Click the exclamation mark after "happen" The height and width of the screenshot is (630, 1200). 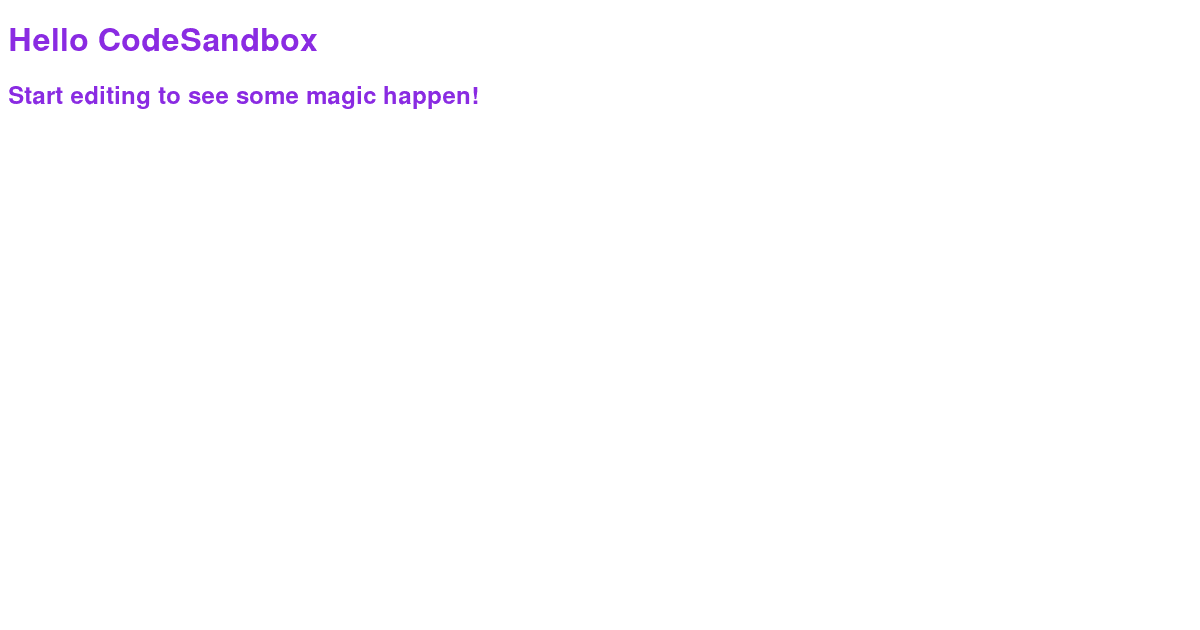coord(475,96)
